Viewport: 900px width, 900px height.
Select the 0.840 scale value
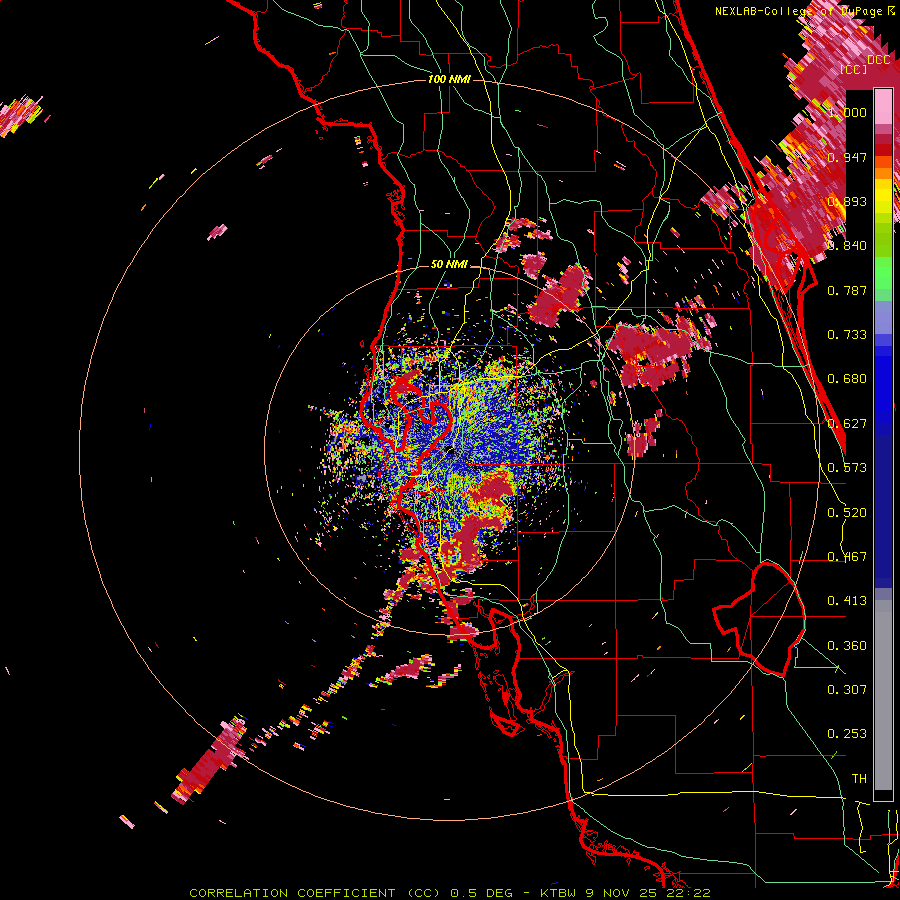point(847,246)
